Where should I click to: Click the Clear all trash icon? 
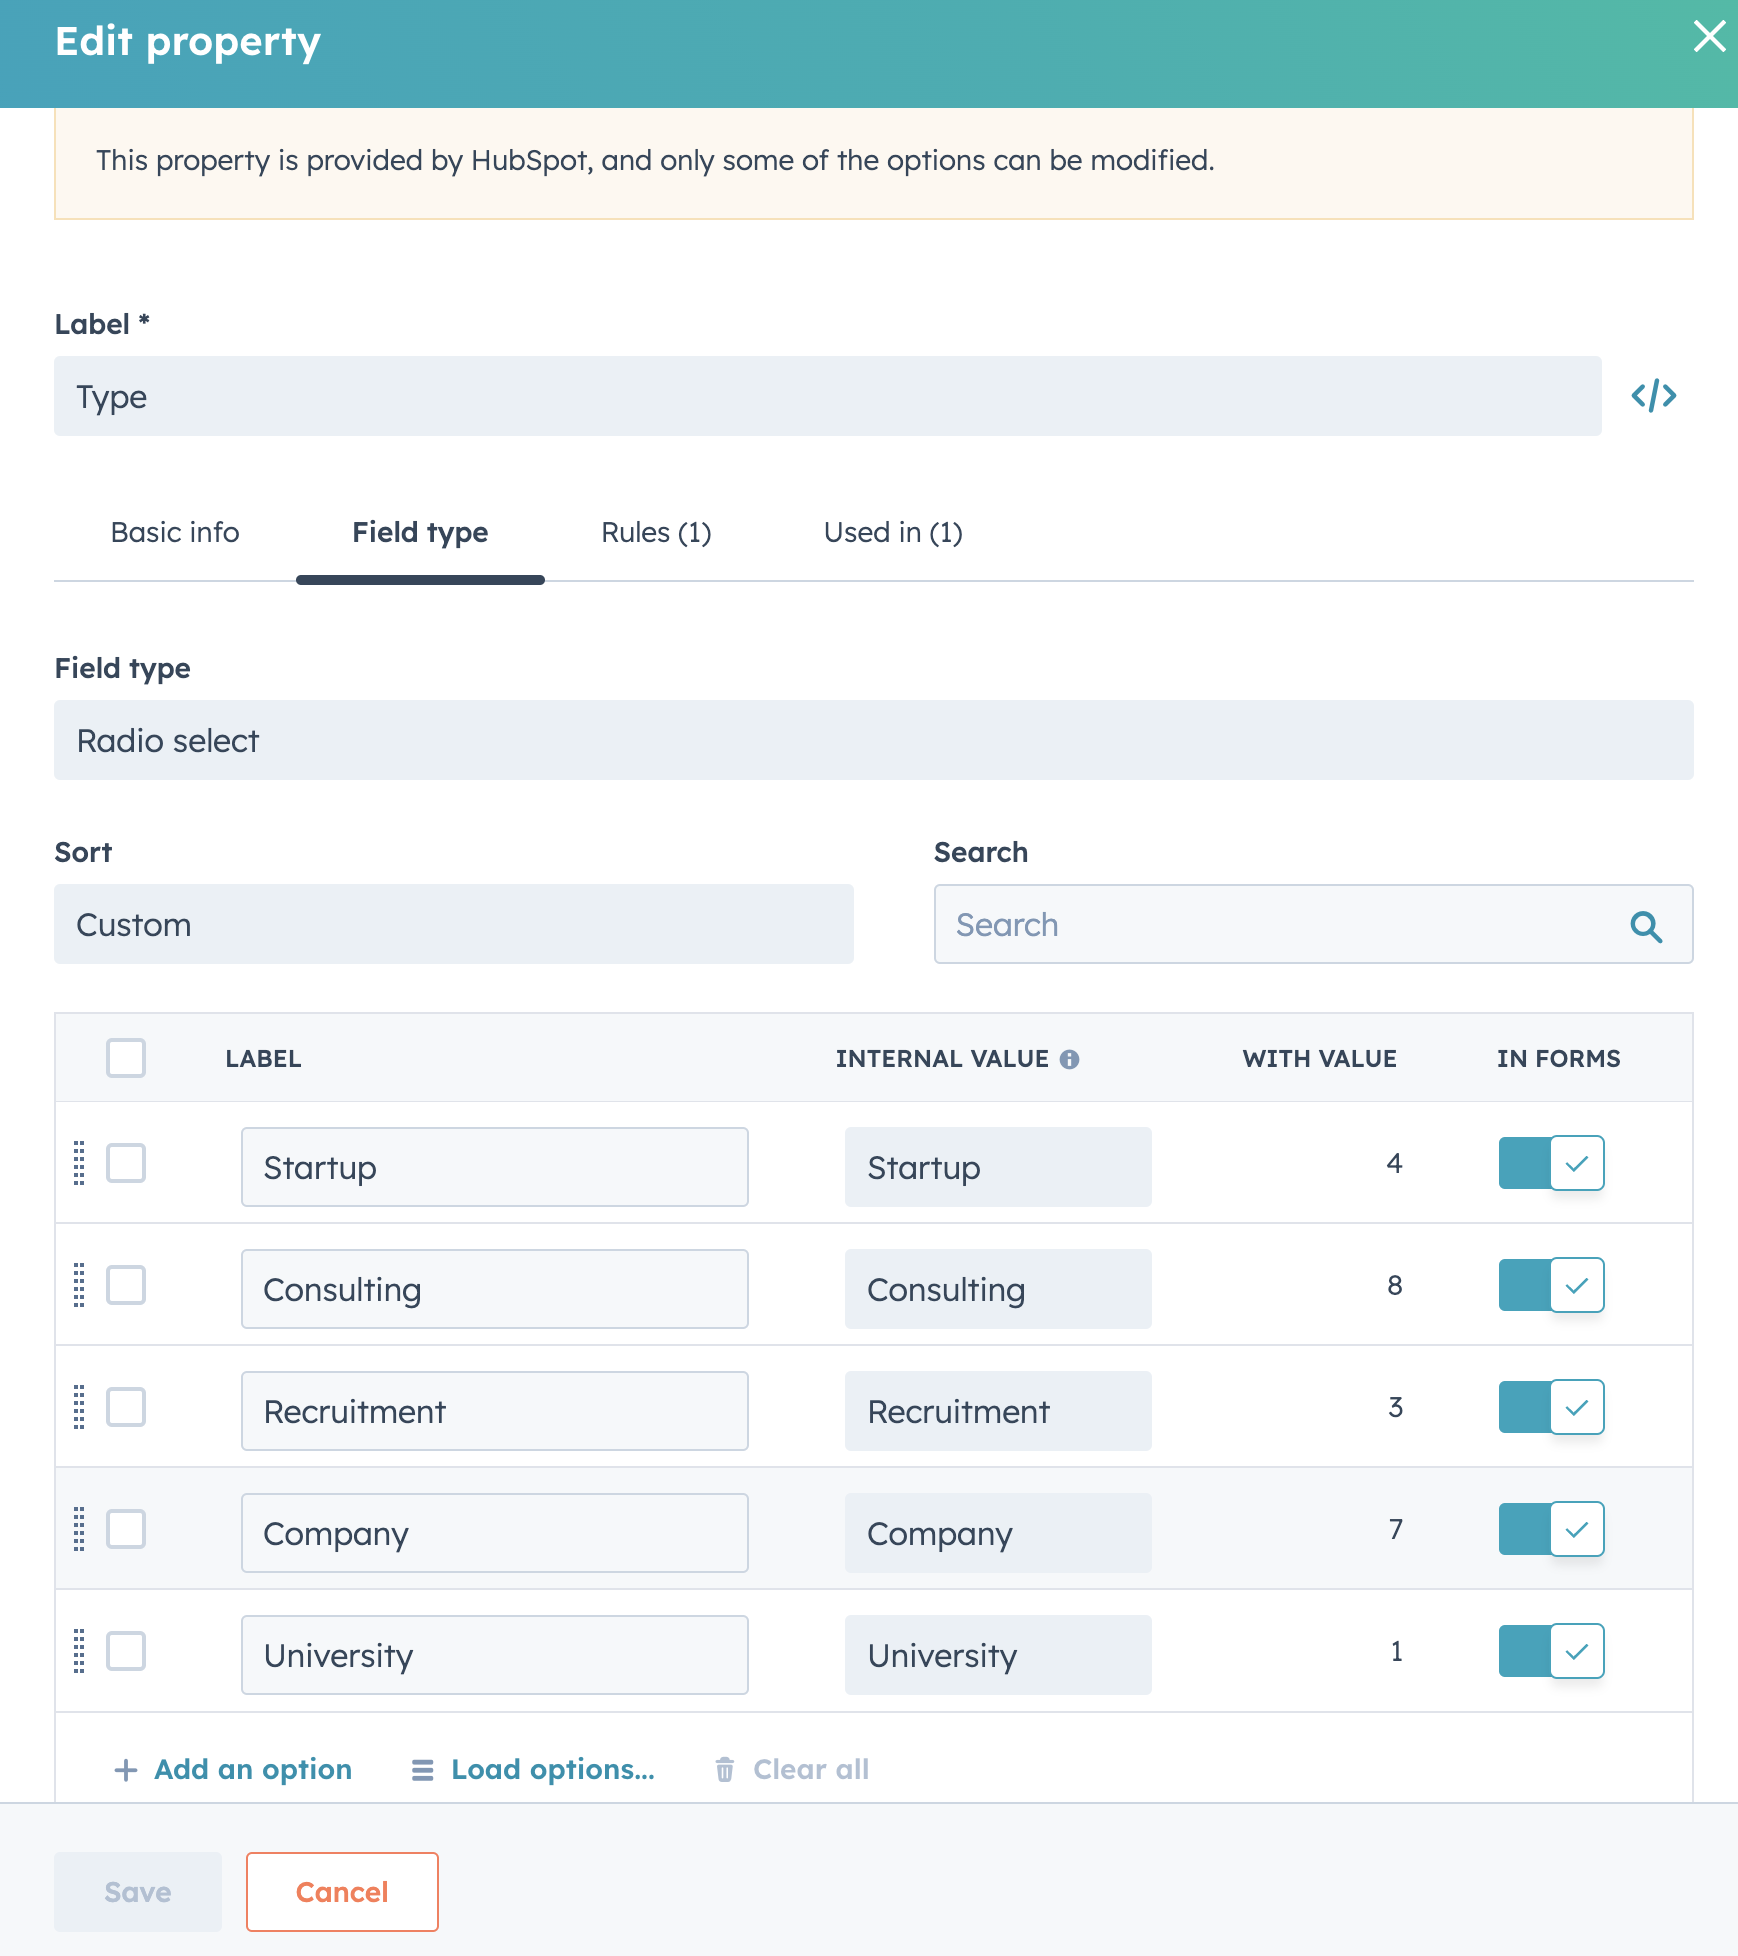coord(725,1769)
